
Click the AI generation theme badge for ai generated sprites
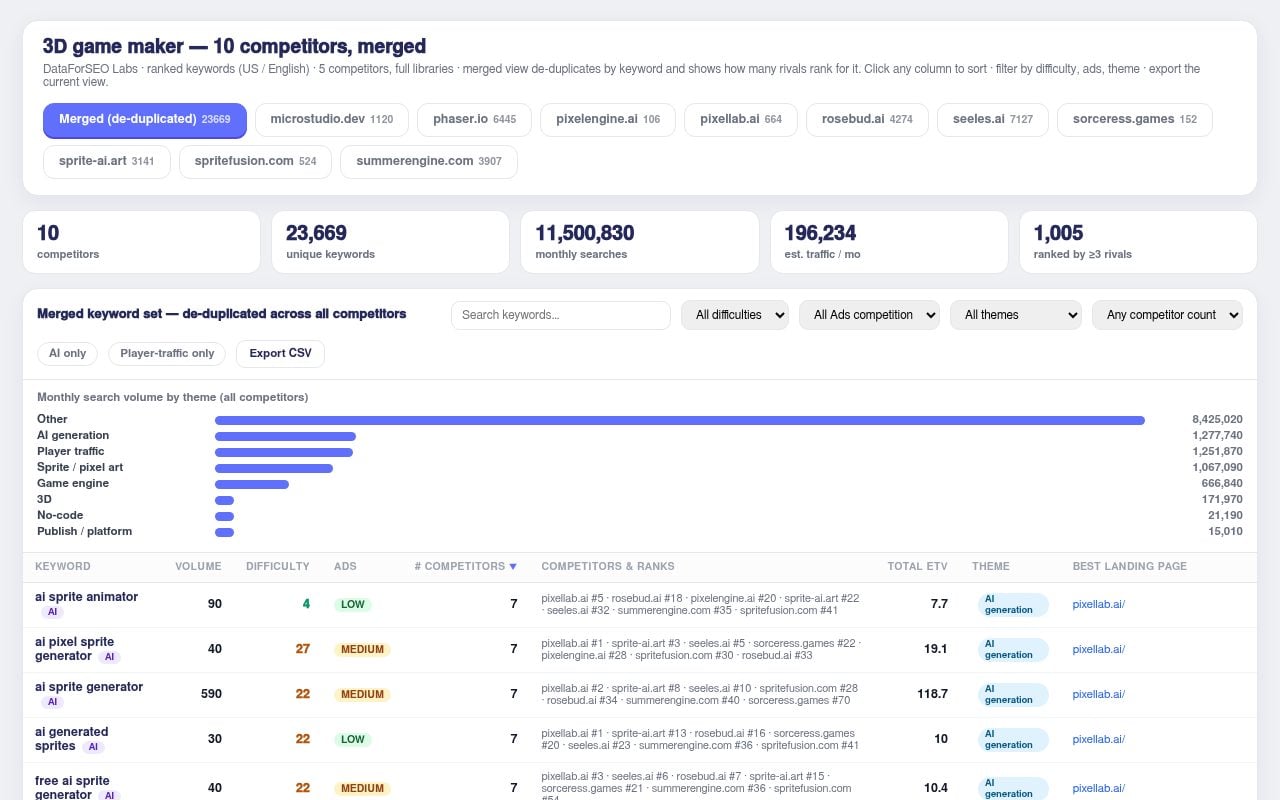(1012, 739)
